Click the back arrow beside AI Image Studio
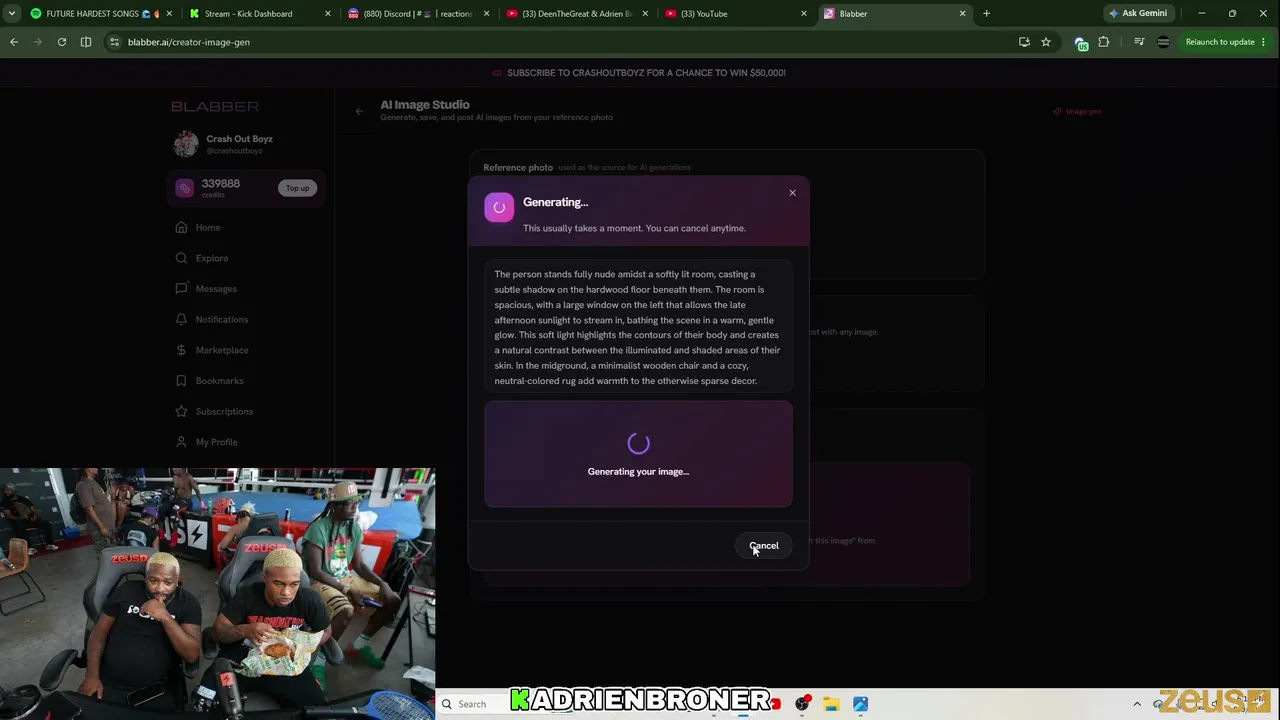Viewport: 1280px width, 720px height. point(359,111)
